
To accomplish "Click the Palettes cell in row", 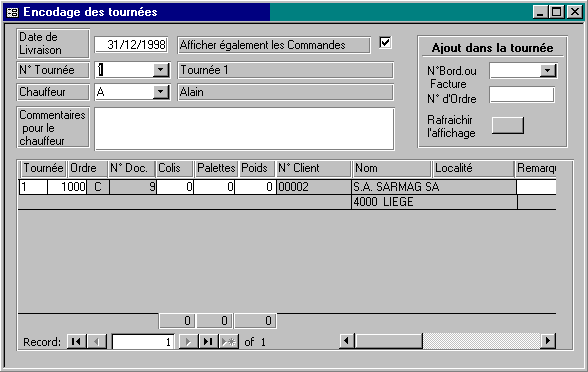I will click(x=214, y=187).
